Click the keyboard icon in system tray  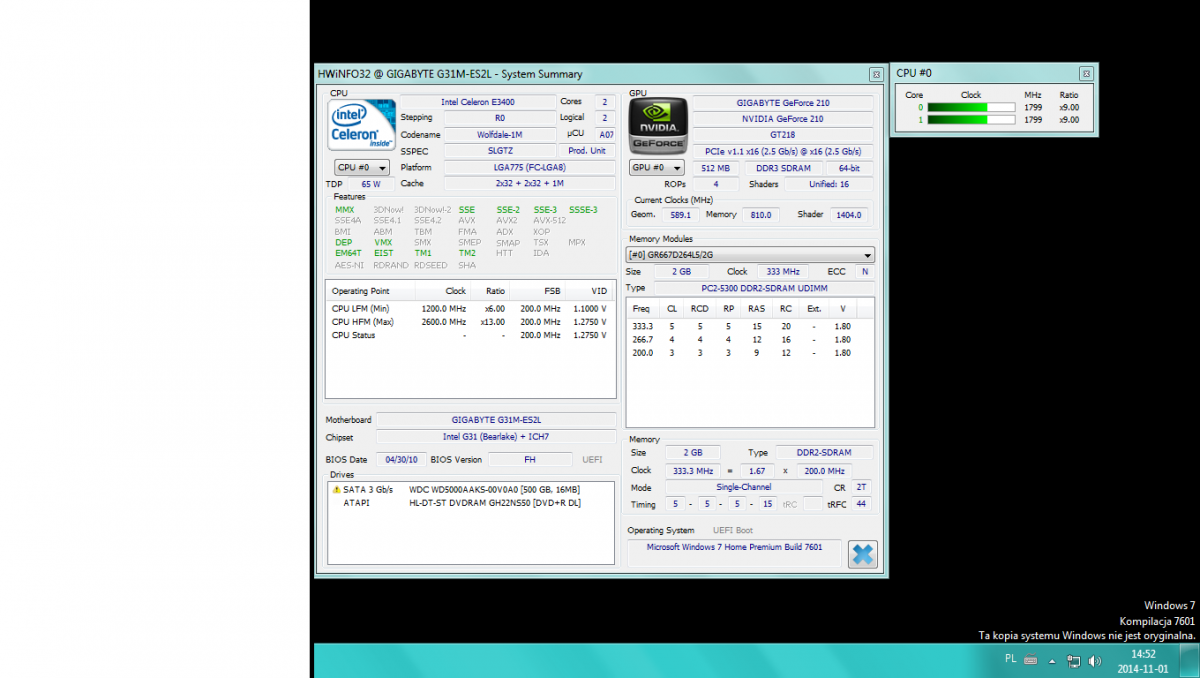1030,660
